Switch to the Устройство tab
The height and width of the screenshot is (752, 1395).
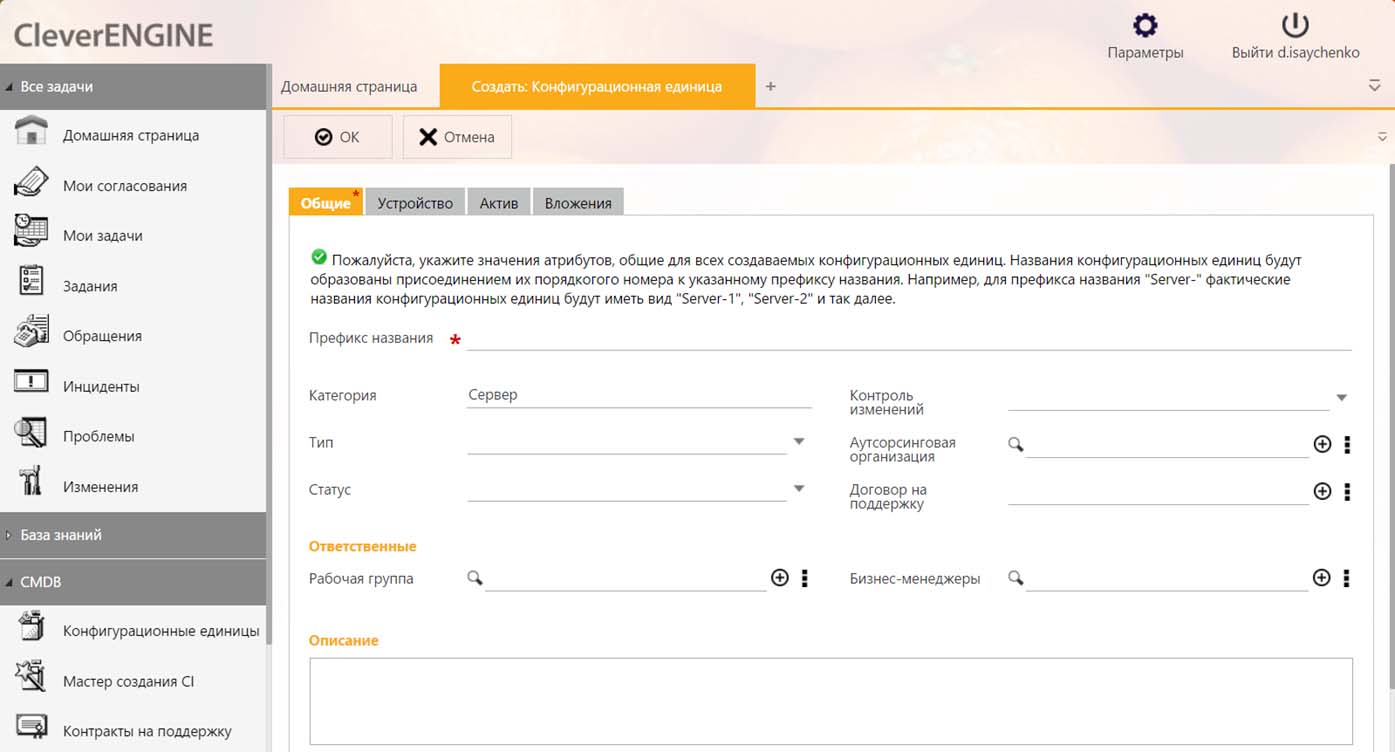pos(415,203)
